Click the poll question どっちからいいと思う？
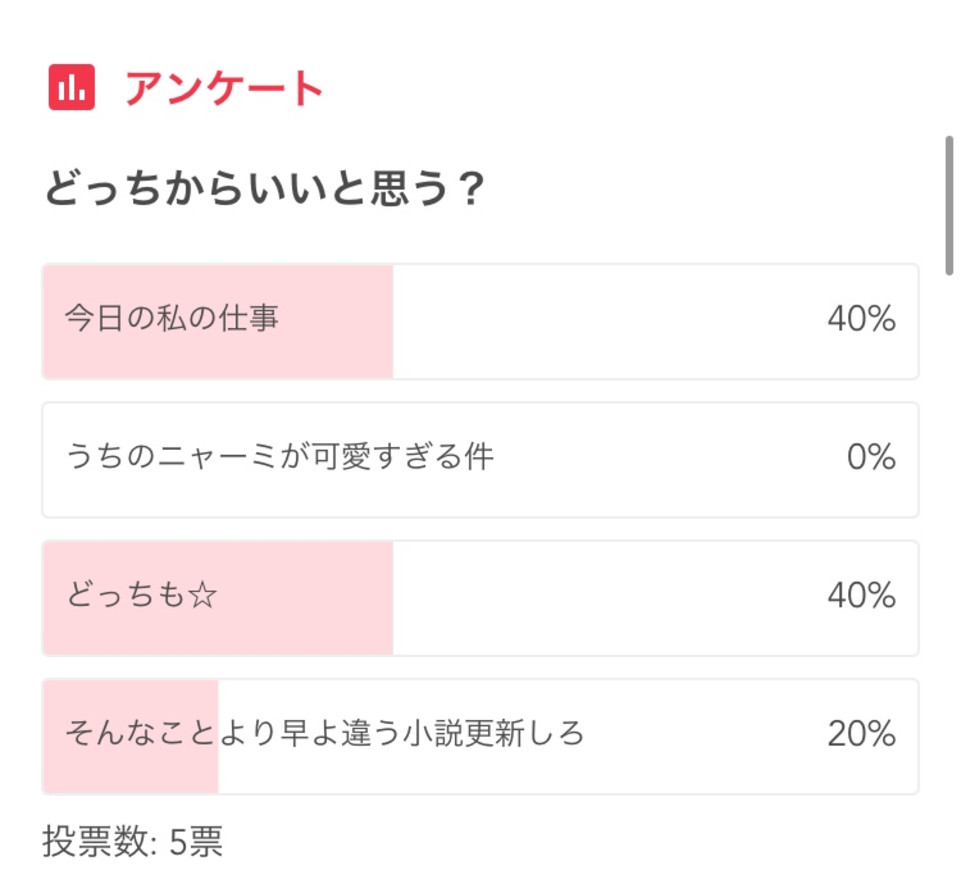This screenshot has height=884, width=960. tap(264, 188)
